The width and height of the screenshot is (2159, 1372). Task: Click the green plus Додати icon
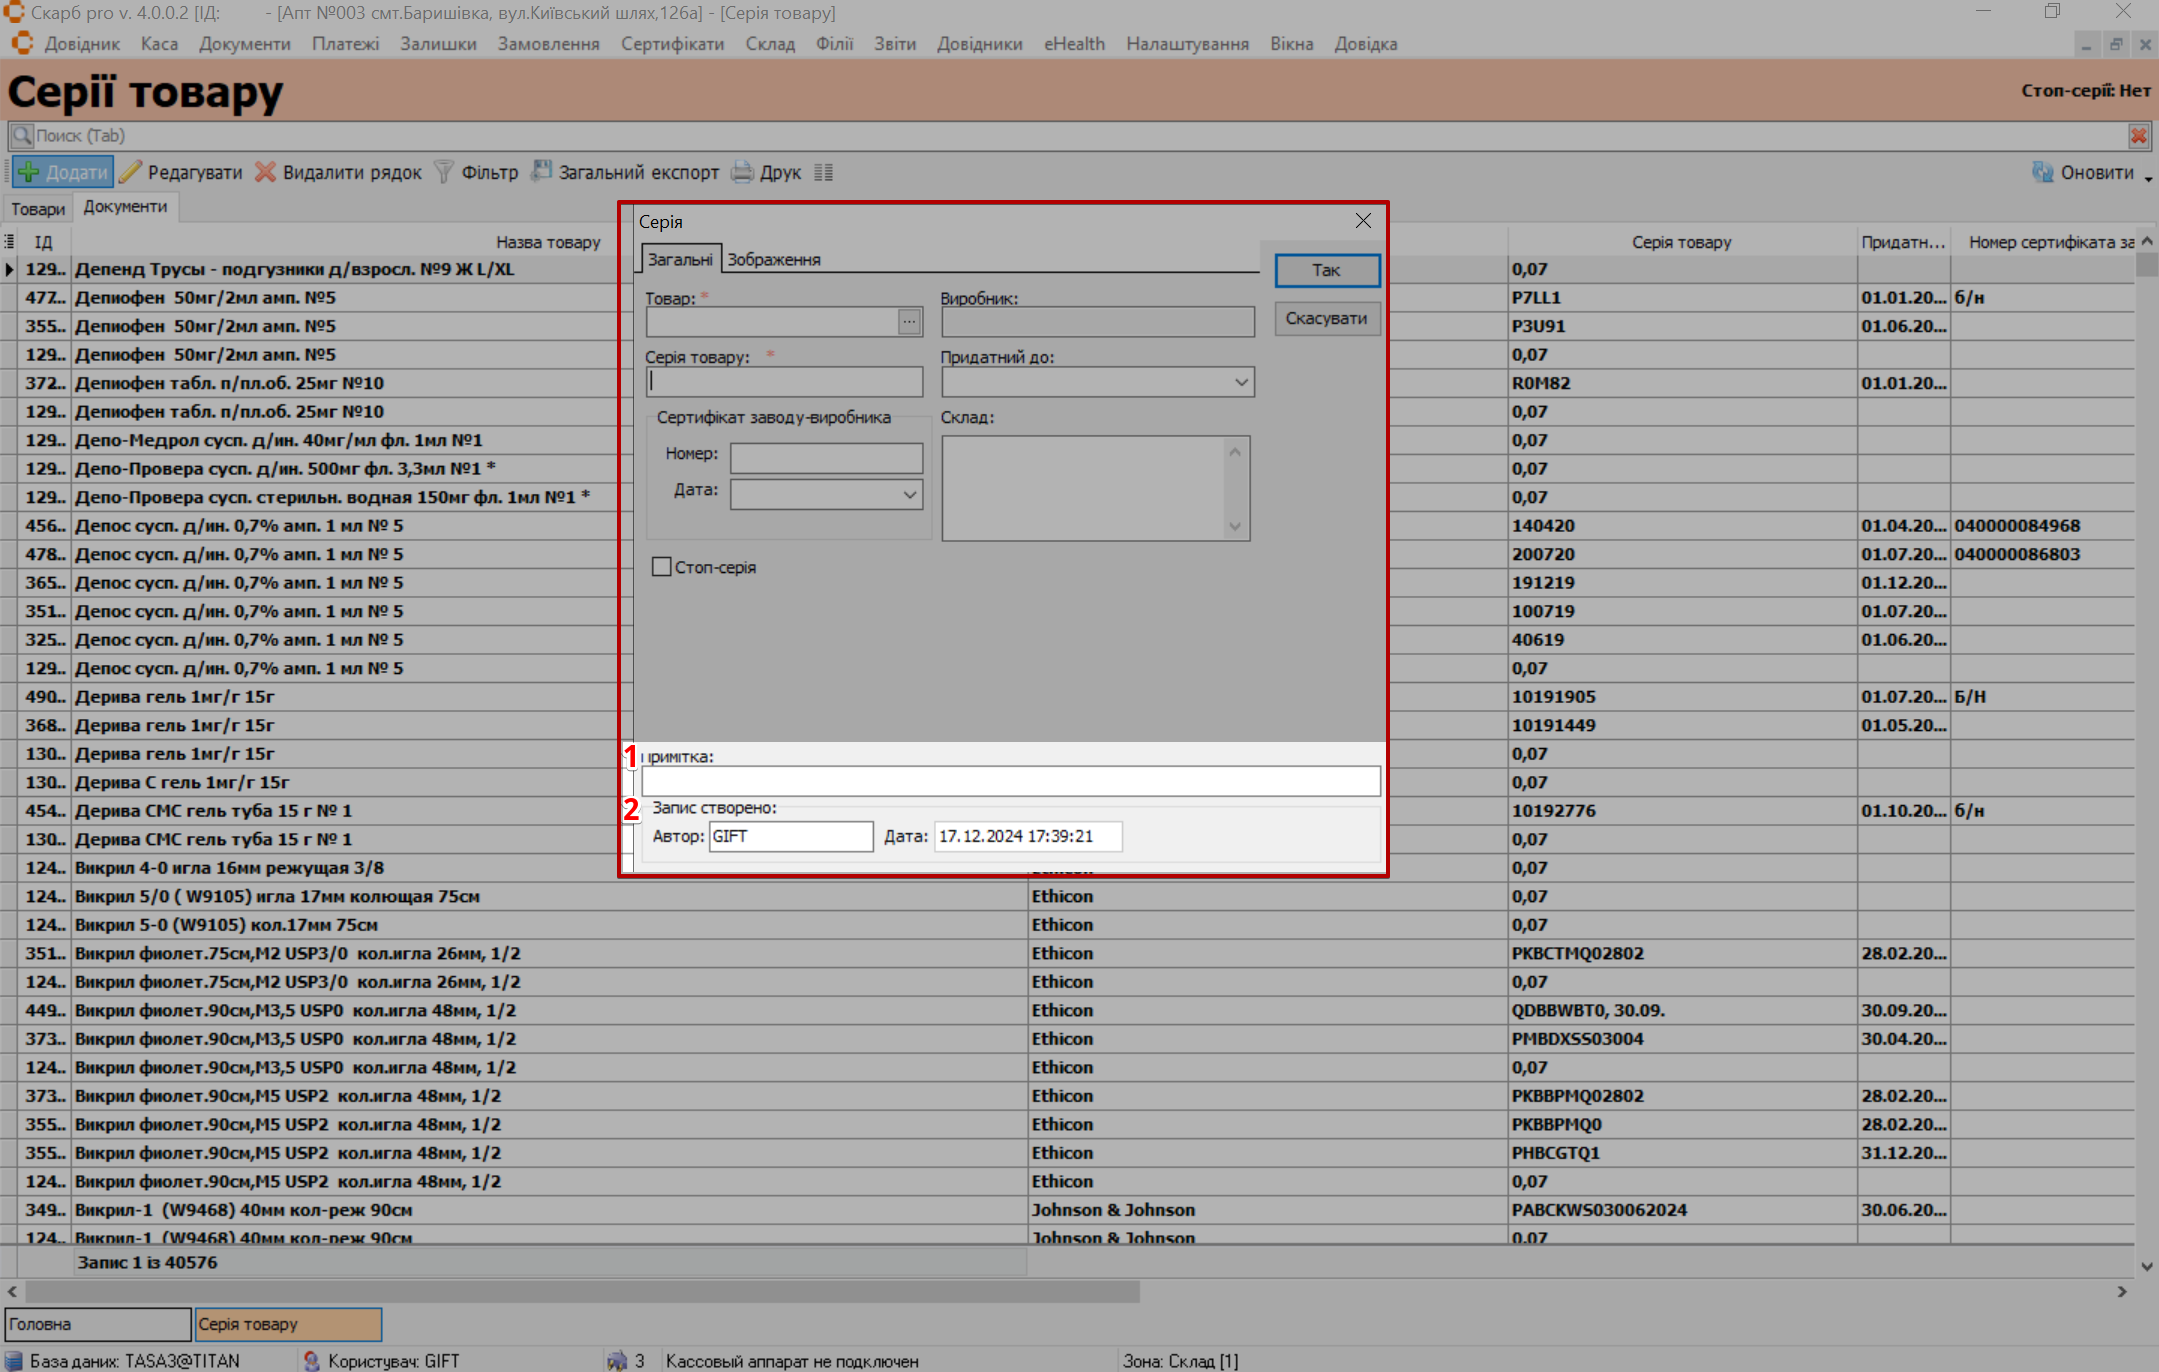[29, 172]
